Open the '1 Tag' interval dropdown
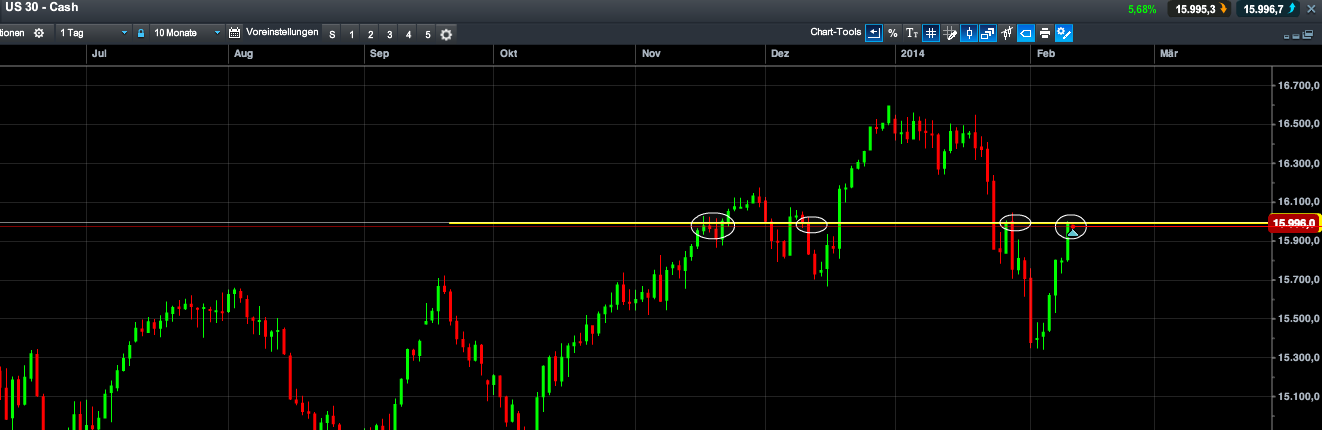This screenshot has height=430, width=1322. tap(94, 33)
